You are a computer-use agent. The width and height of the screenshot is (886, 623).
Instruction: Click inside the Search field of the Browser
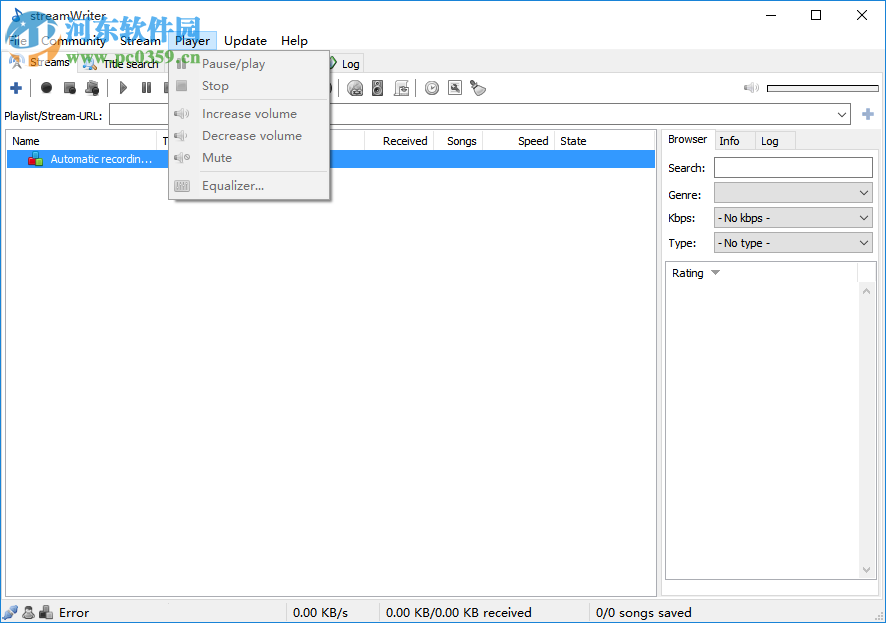793,167
